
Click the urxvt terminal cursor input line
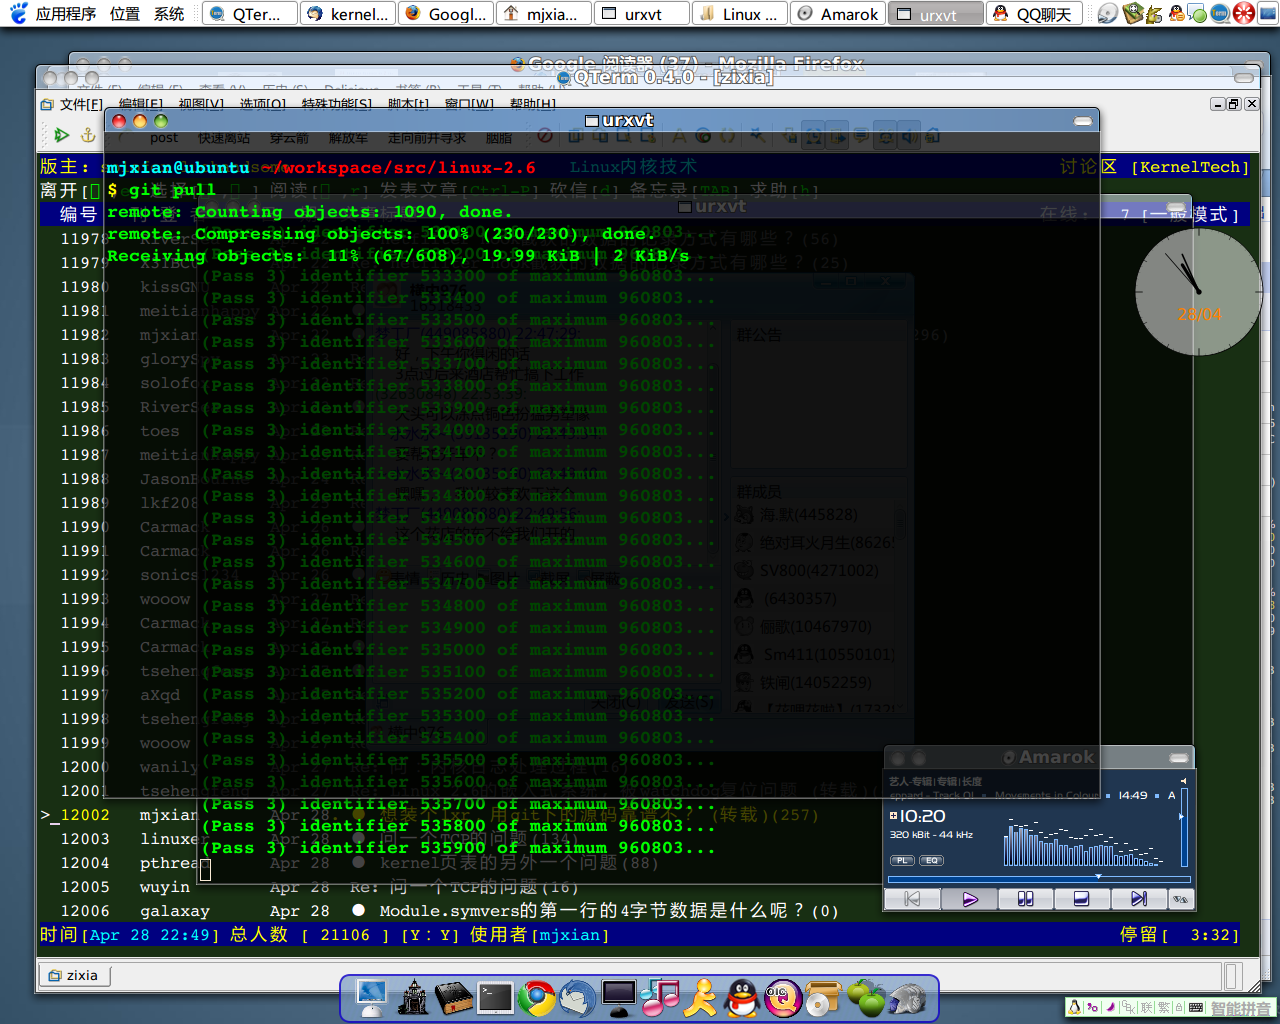click(x=205, y=870)
